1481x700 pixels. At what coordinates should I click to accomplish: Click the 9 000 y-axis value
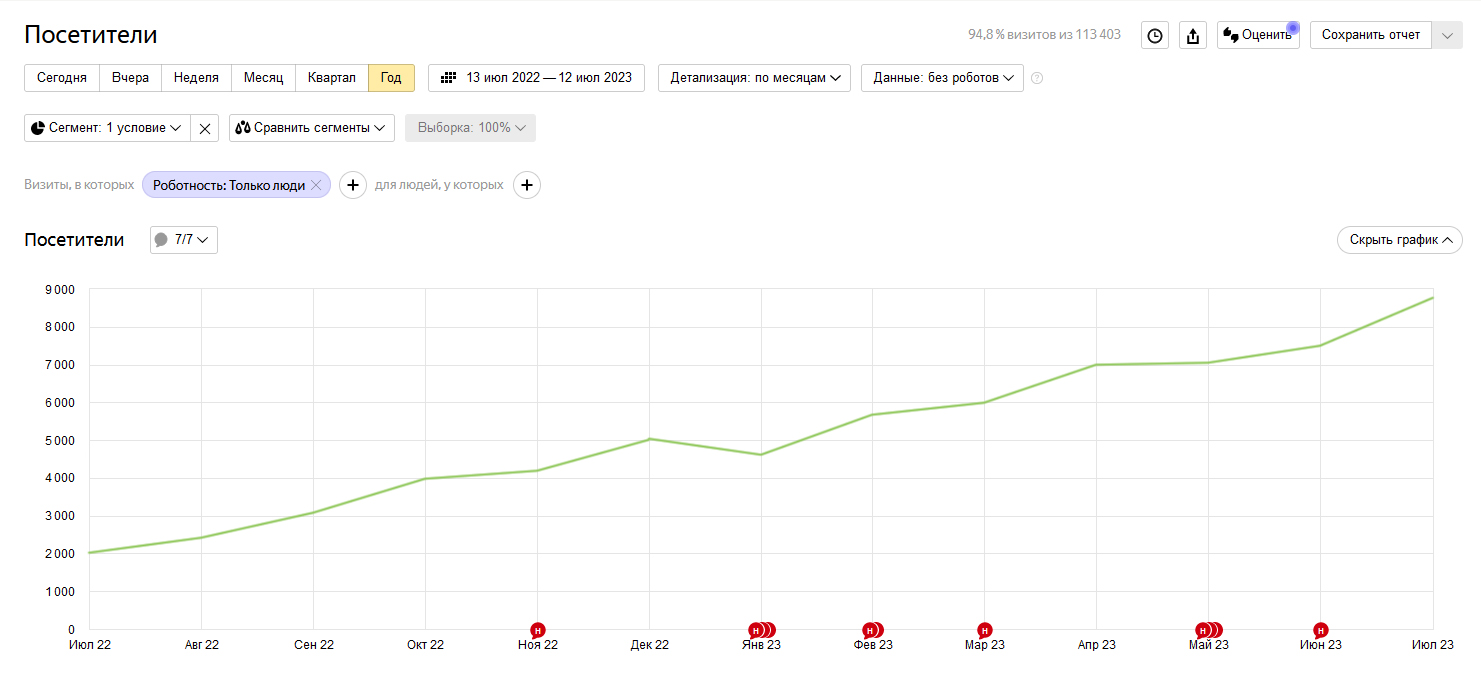click(58, 290)
